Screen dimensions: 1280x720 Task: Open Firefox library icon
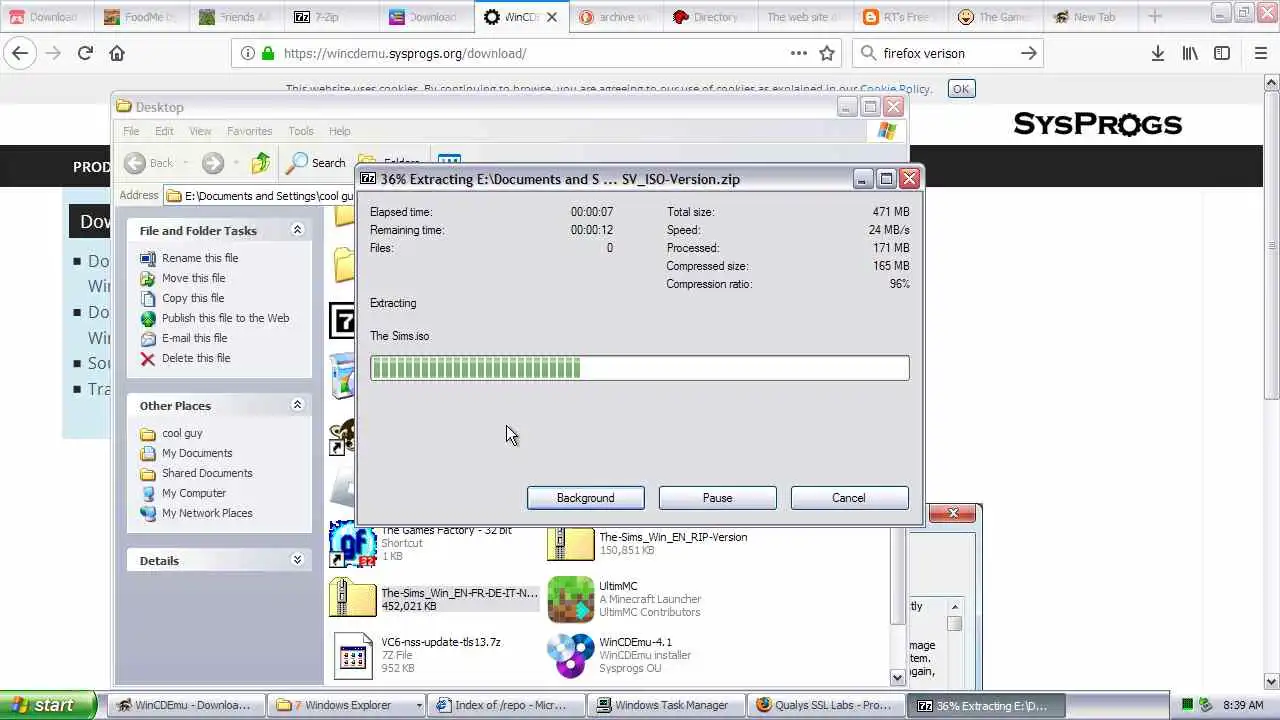coord(1189,53)
